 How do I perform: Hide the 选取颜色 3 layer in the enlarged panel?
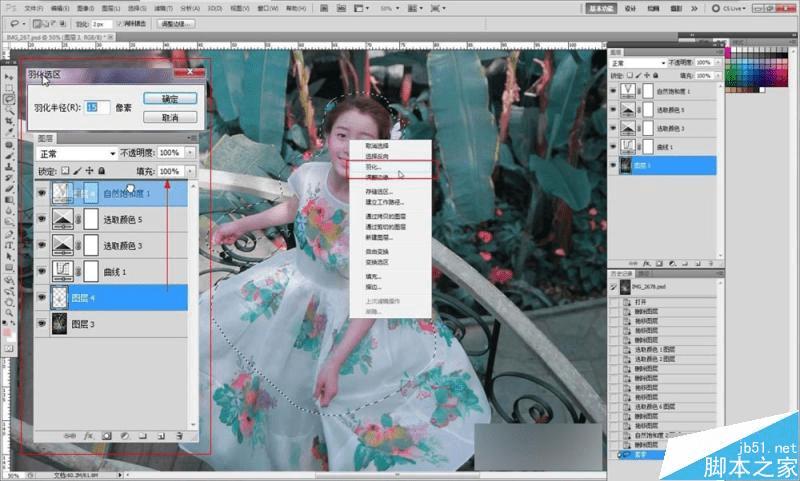coord(42,245)
